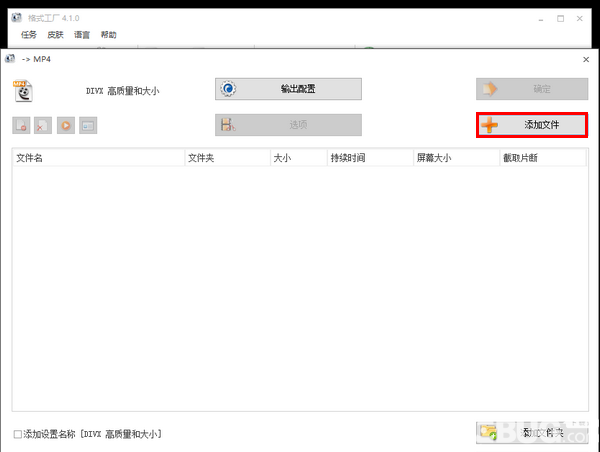The width and height of the screenshot is (600, 452).
Task: Minimize the 格式工厂 main window
Action: pyautogui.click(x=541, y=18)
